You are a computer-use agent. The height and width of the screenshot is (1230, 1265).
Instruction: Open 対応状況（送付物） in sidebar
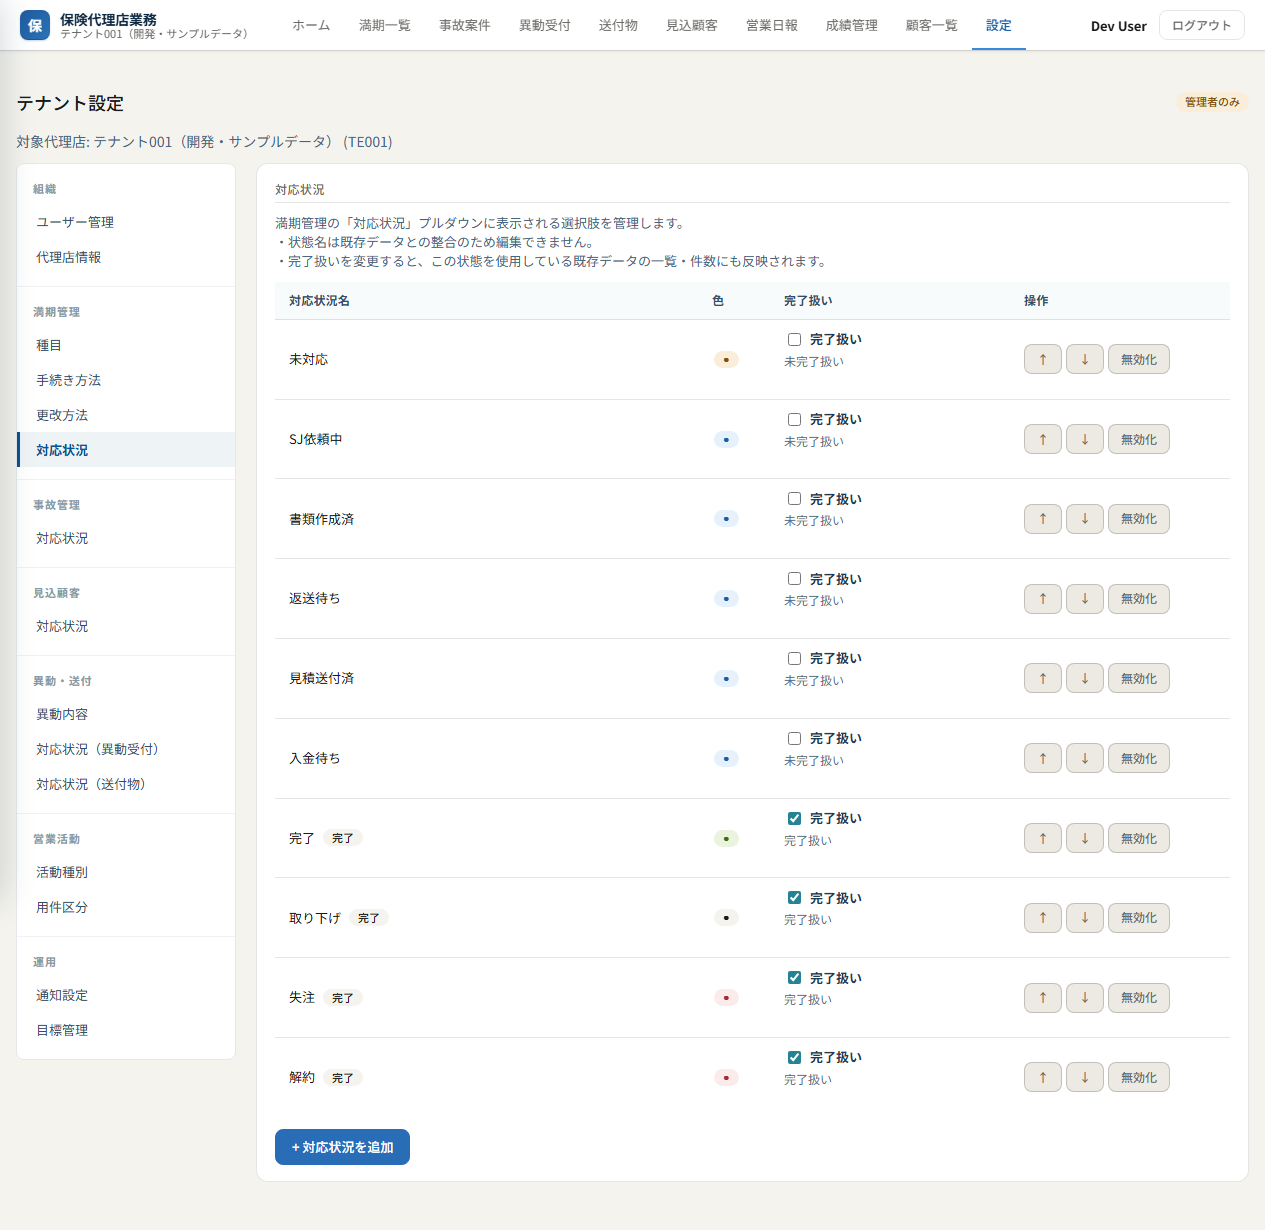[x=126, y=784]
